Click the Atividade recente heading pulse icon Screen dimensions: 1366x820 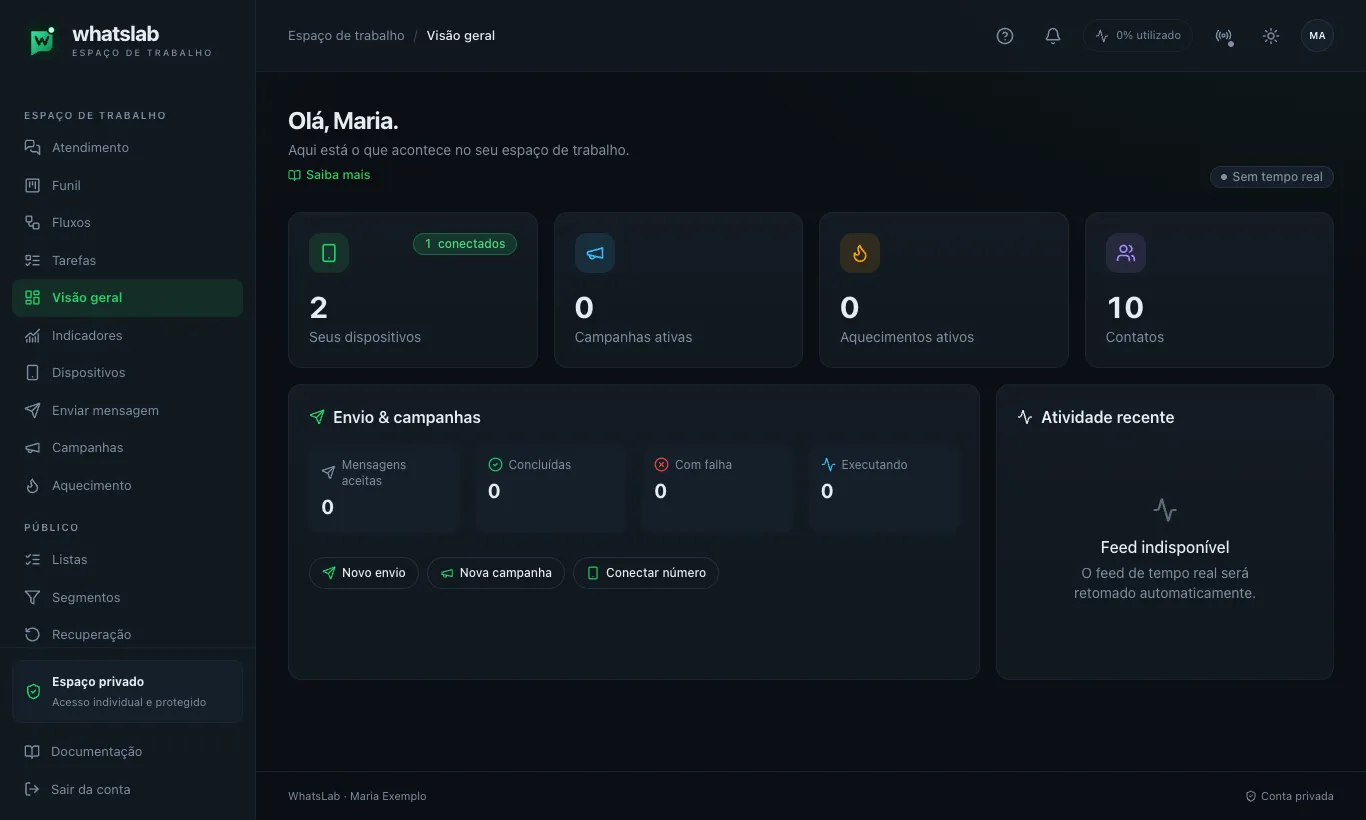coord(1025,417)
